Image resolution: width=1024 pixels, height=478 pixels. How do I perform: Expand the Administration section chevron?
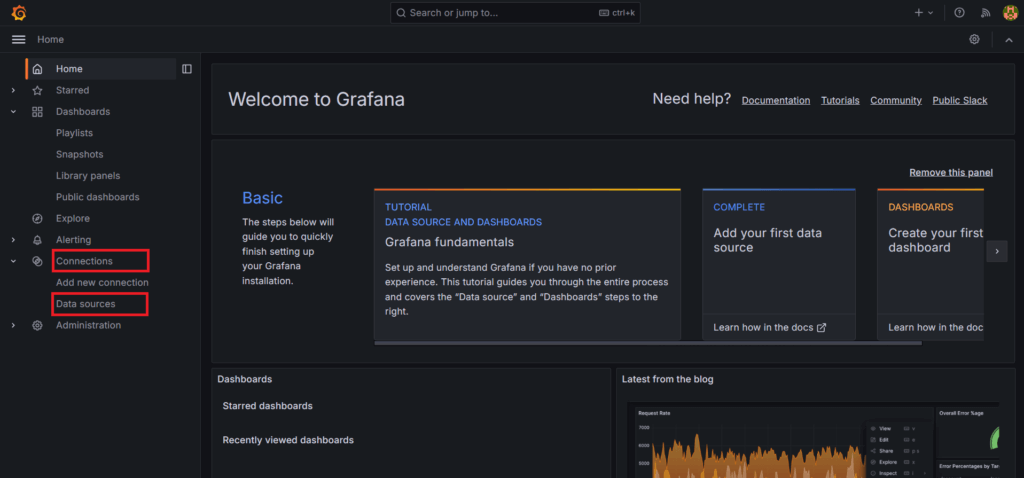coord(13,325)
